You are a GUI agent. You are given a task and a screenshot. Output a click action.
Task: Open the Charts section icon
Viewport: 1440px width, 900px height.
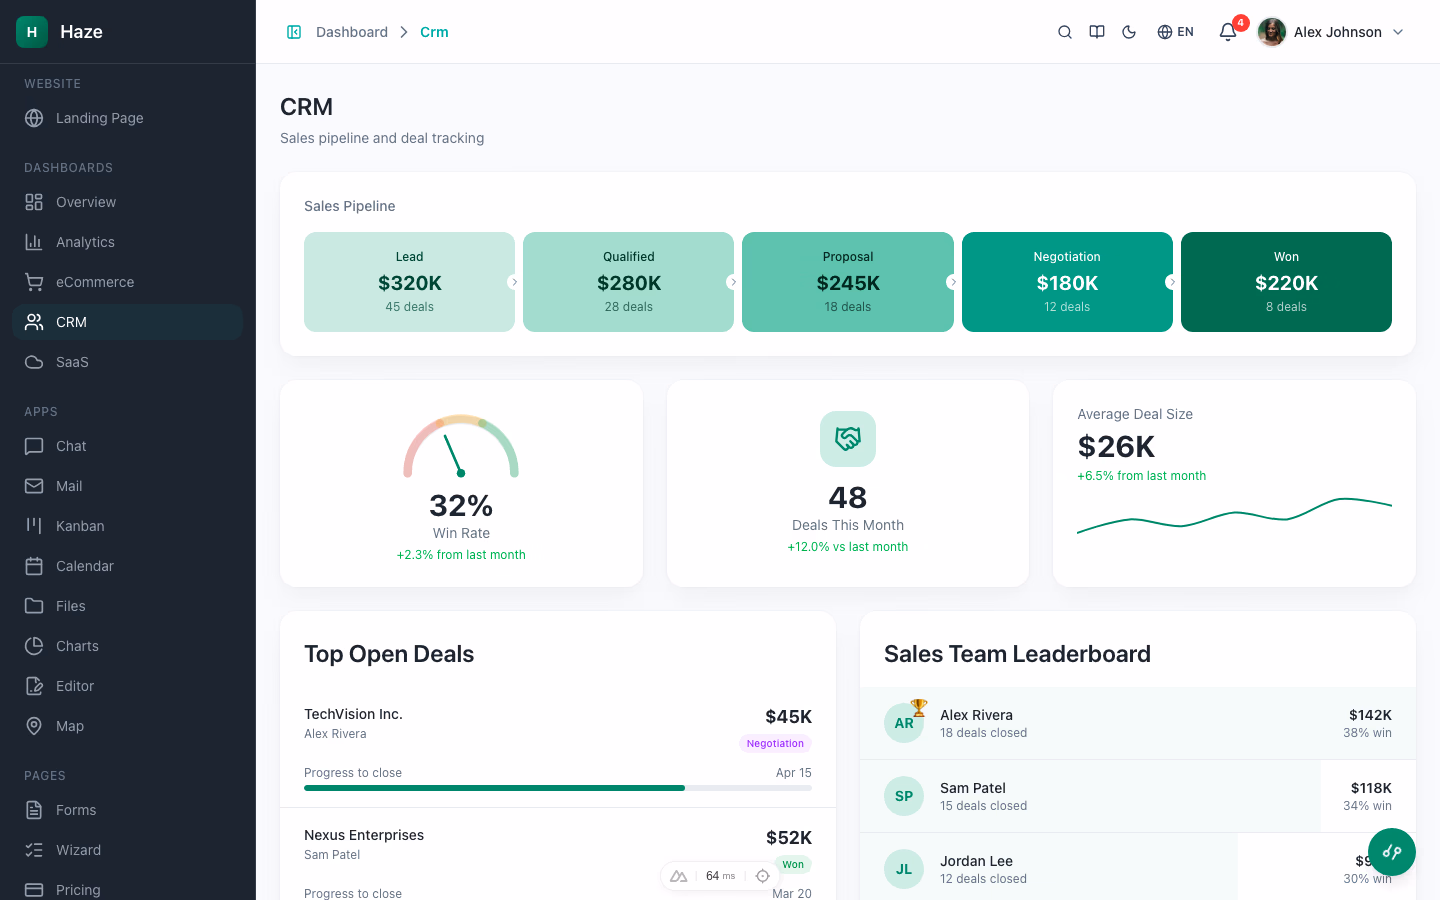pos(34,646)
